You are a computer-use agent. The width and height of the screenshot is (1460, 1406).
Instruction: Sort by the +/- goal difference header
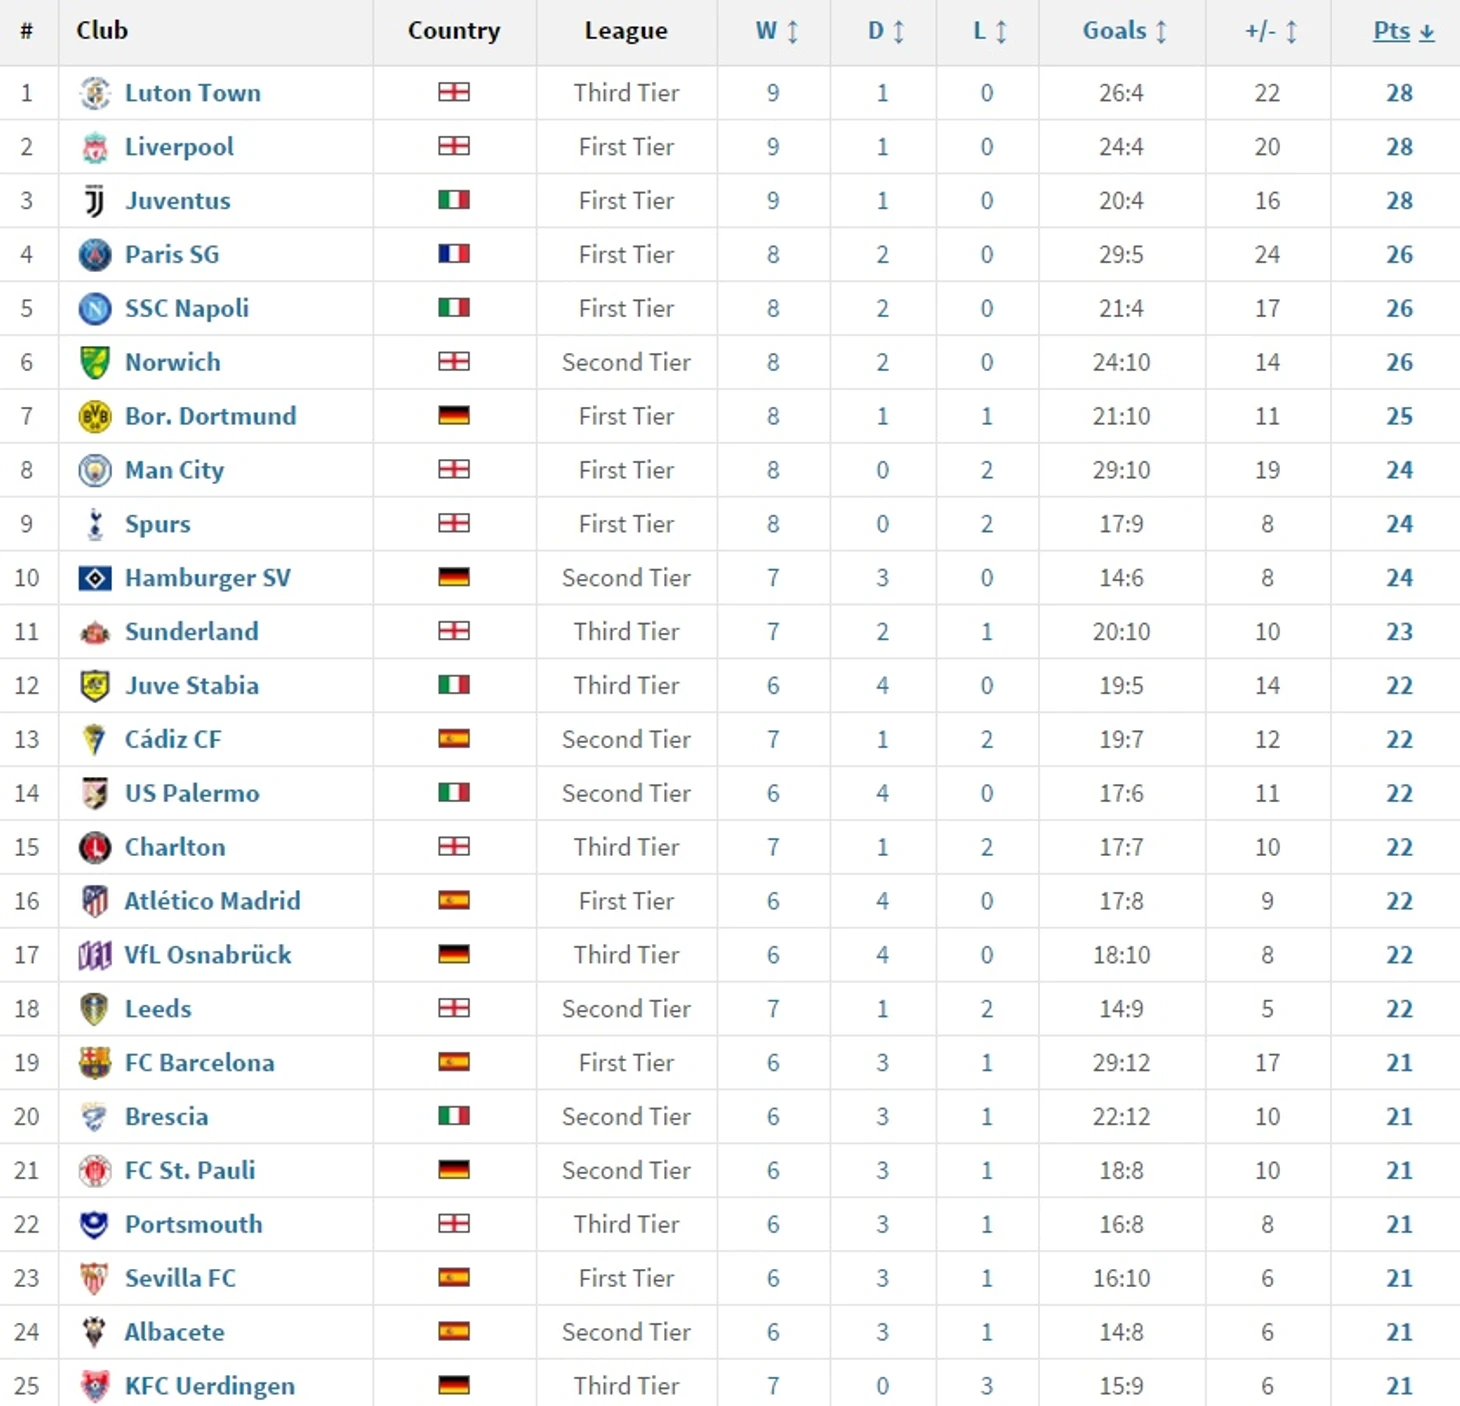point(1270,31)
